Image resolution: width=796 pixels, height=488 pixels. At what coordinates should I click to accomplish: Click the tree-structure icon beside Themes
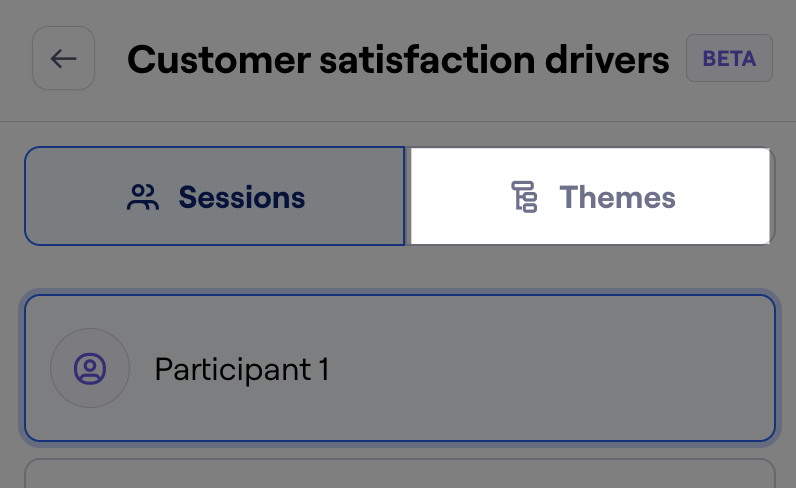pos(524,197)
